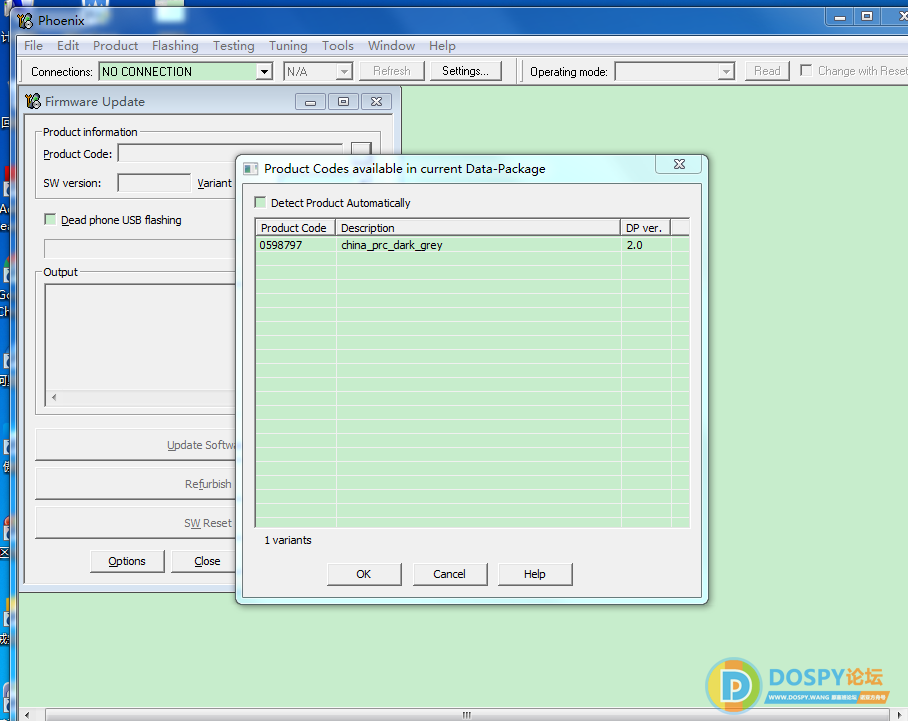
Task: Open the Operating mode dropdown
Action: [726, 71]
